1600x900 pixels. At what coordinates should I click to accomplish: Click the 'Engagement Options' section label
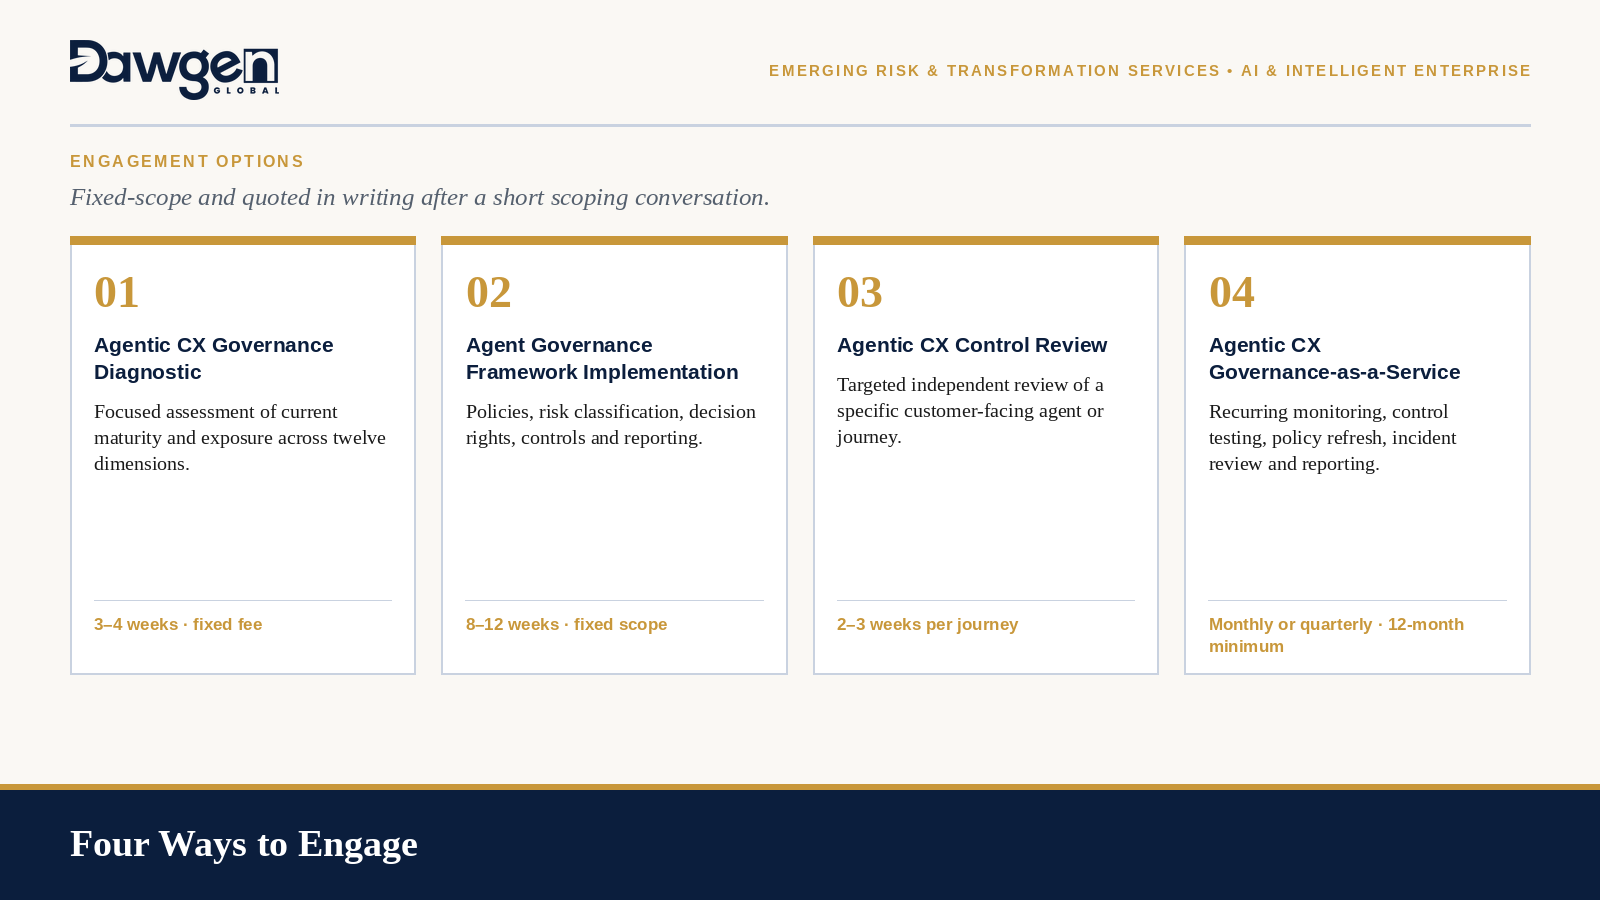pos(187,162)
